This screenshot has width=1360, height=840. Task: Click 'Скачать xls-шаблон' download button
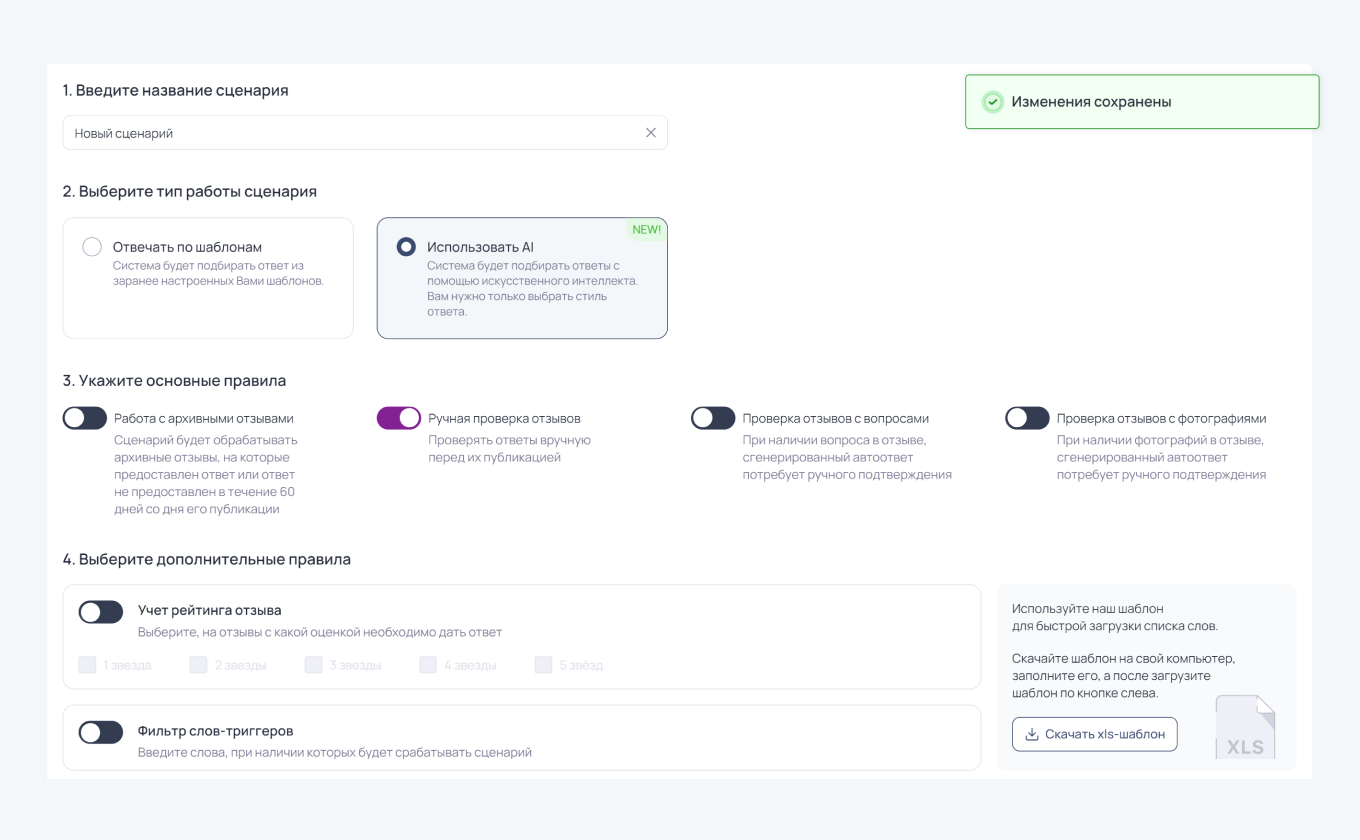tap(1095, 734)
